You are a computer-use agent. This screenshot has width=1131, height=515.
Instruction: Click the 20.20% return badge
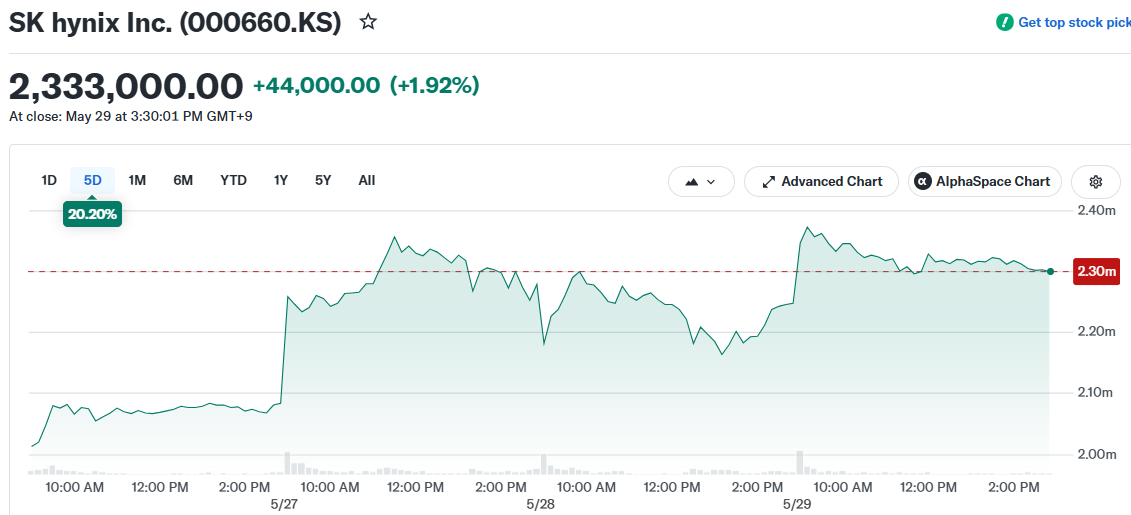[x=92, y=214]
